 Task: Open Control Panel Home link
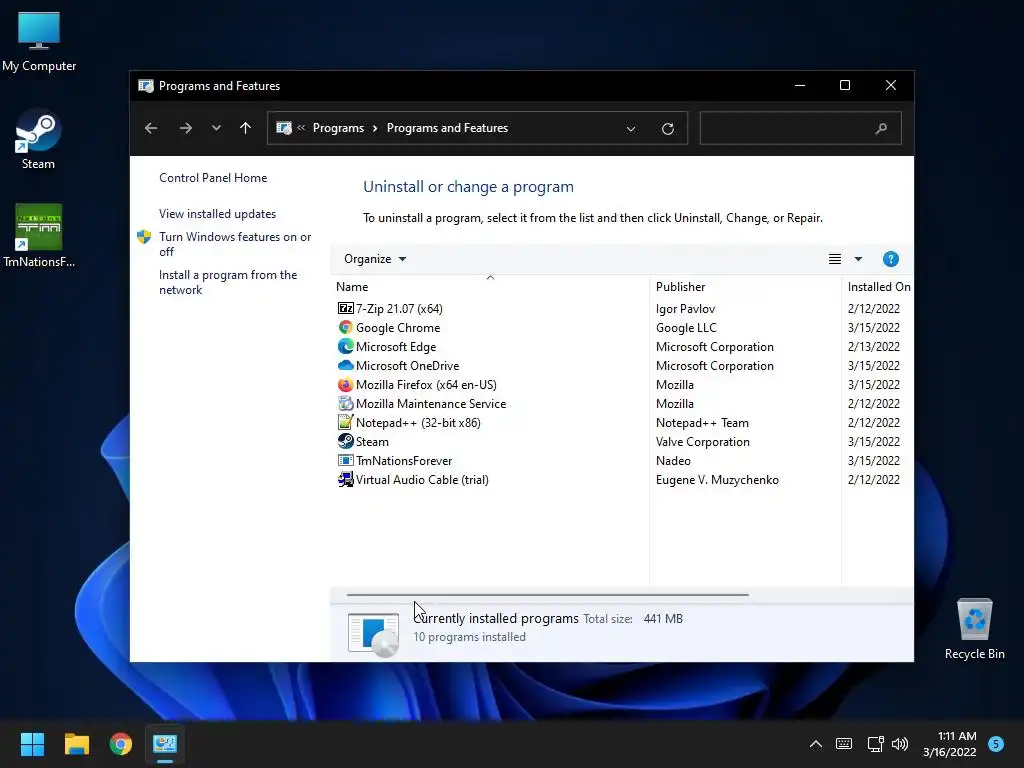[213, 178]
